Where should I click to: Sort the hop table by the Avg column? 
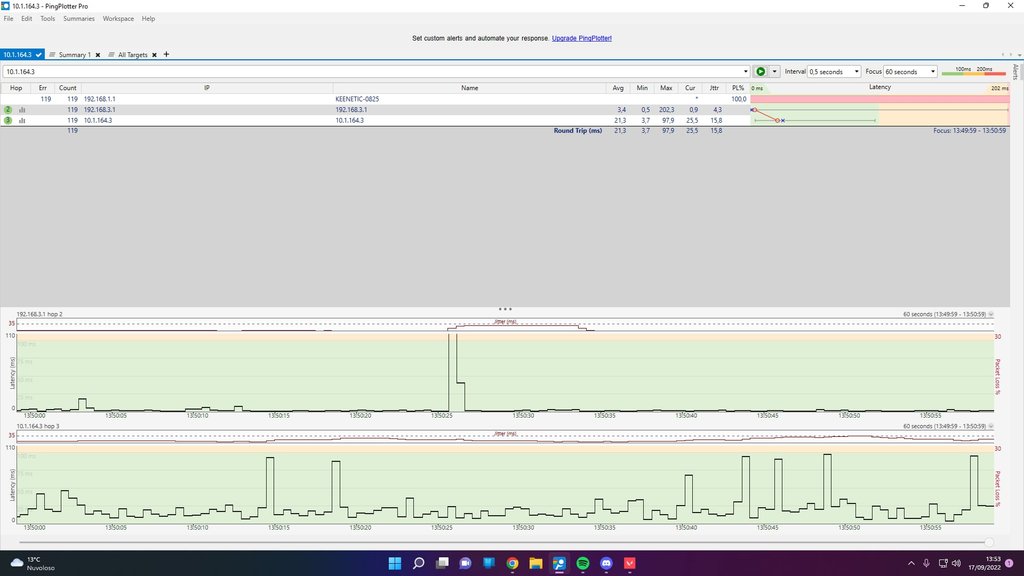point(618,88)
